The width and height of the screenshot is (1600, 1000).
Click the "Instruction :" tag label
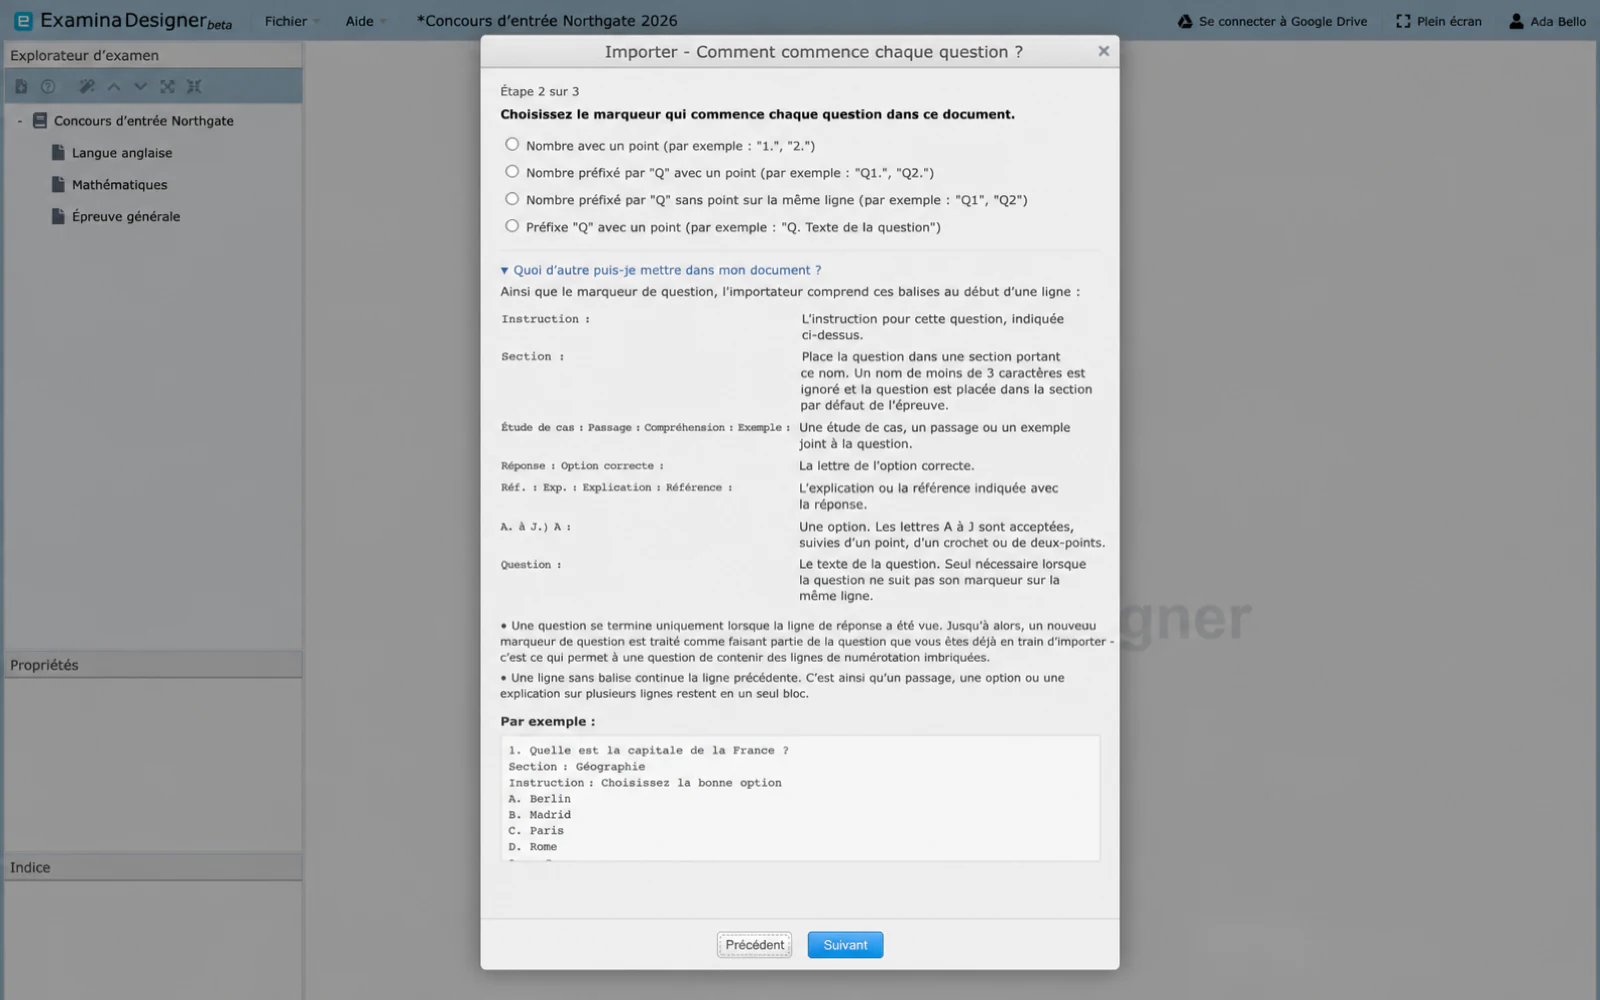tap(545, 319)
